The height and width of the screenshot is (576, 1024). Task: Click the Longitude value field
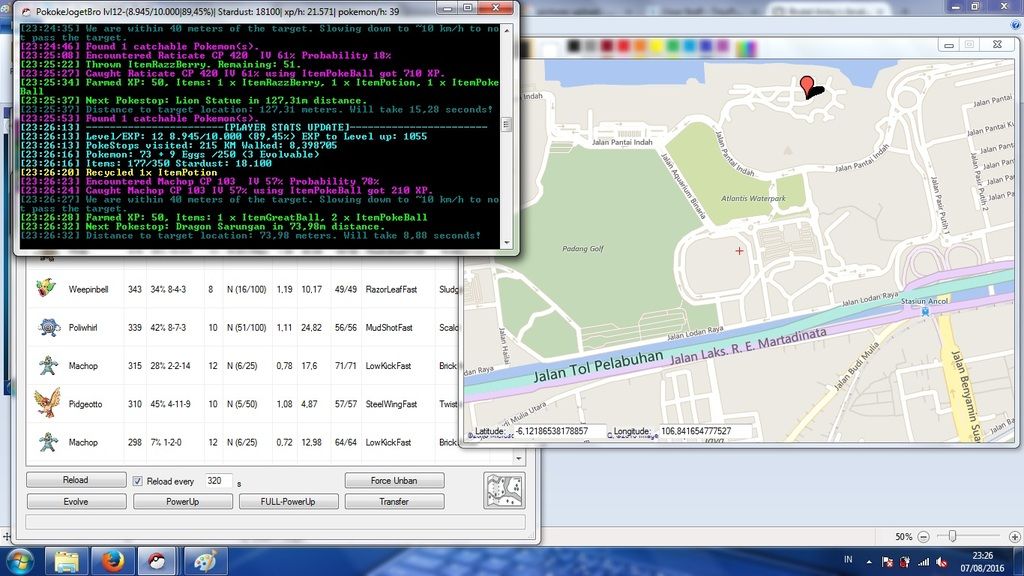[x=704, y=431]
